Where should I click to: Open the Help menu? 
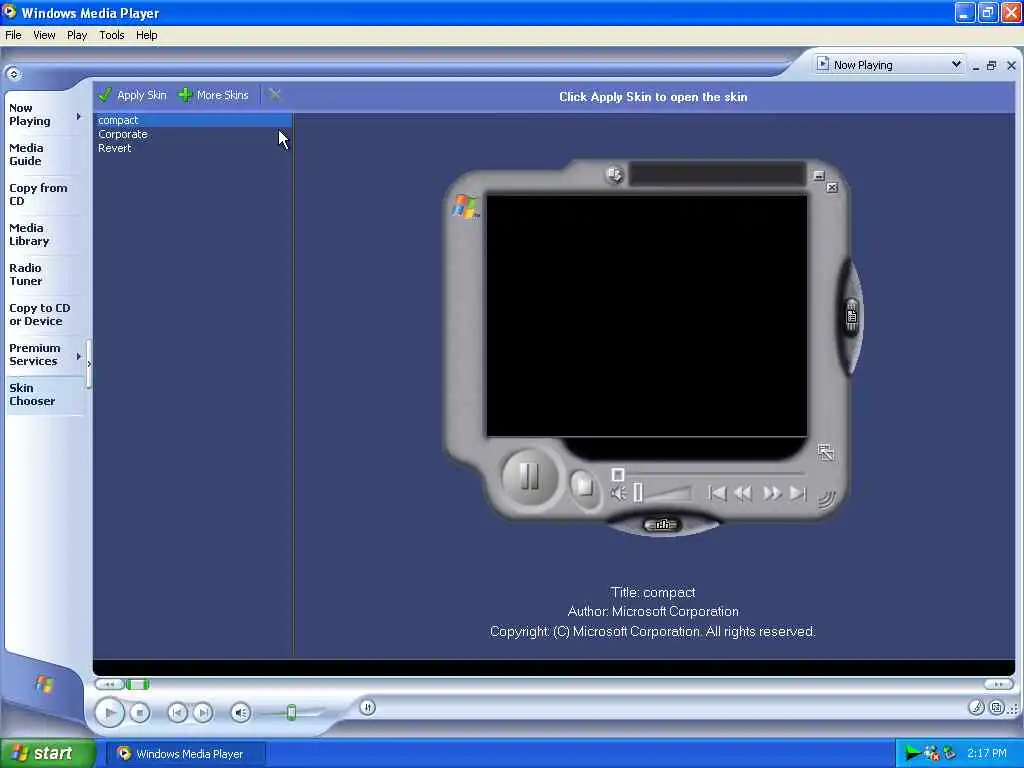point(146,35)
